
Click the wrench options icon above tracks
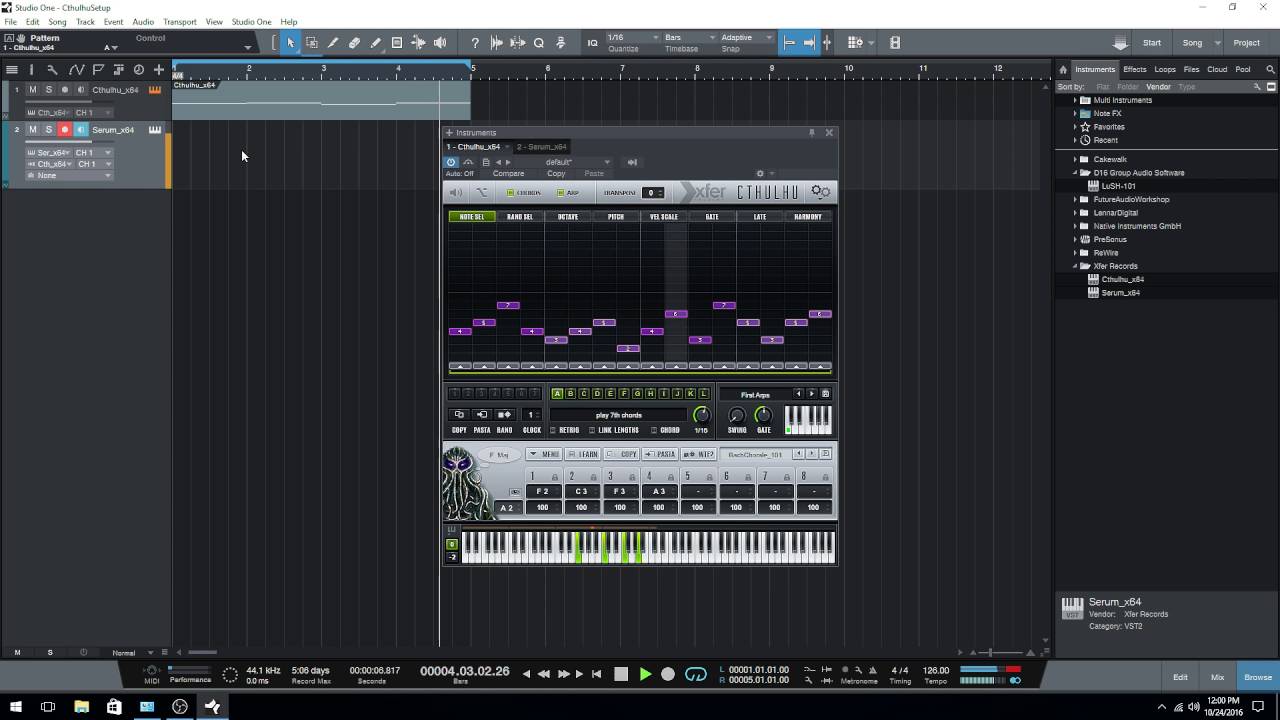(52, 69)
